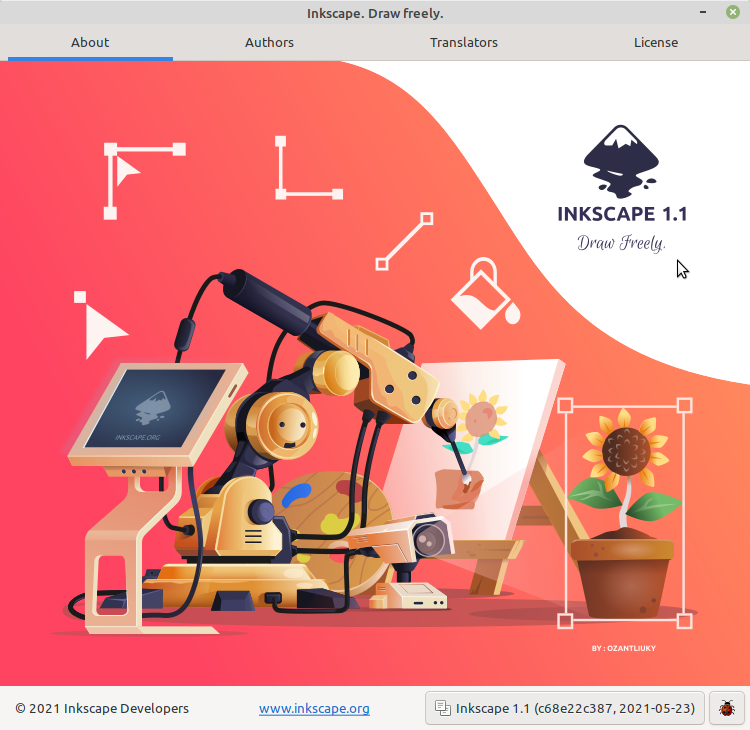Minimize the Inkscape About window
This screenshot has width=750, height=730.
click(x=703, y=12)
